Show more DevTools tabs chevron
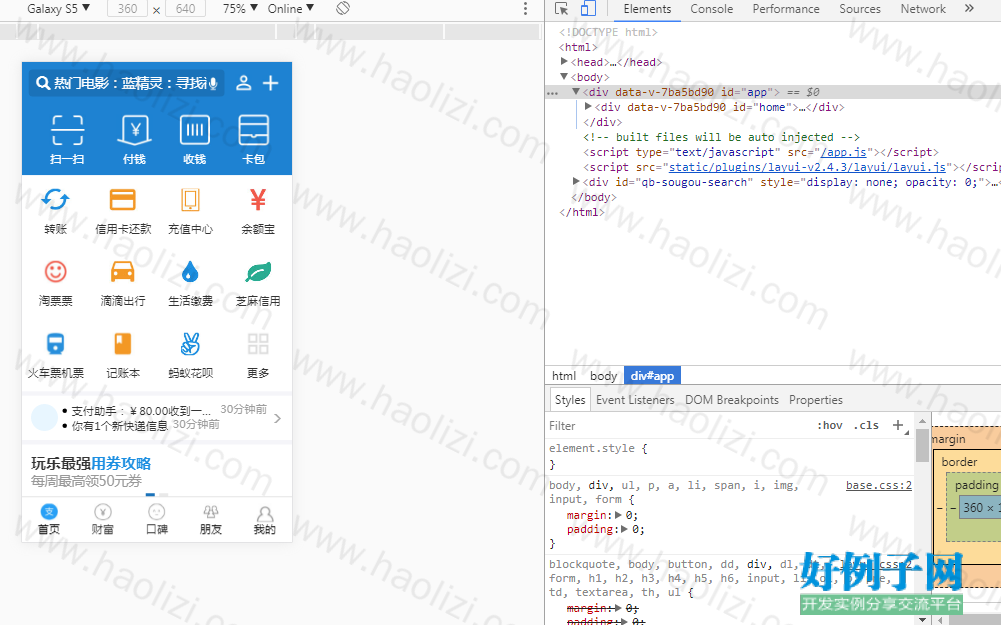This screenshot has width=1001, height=625. tap(969, 8)
